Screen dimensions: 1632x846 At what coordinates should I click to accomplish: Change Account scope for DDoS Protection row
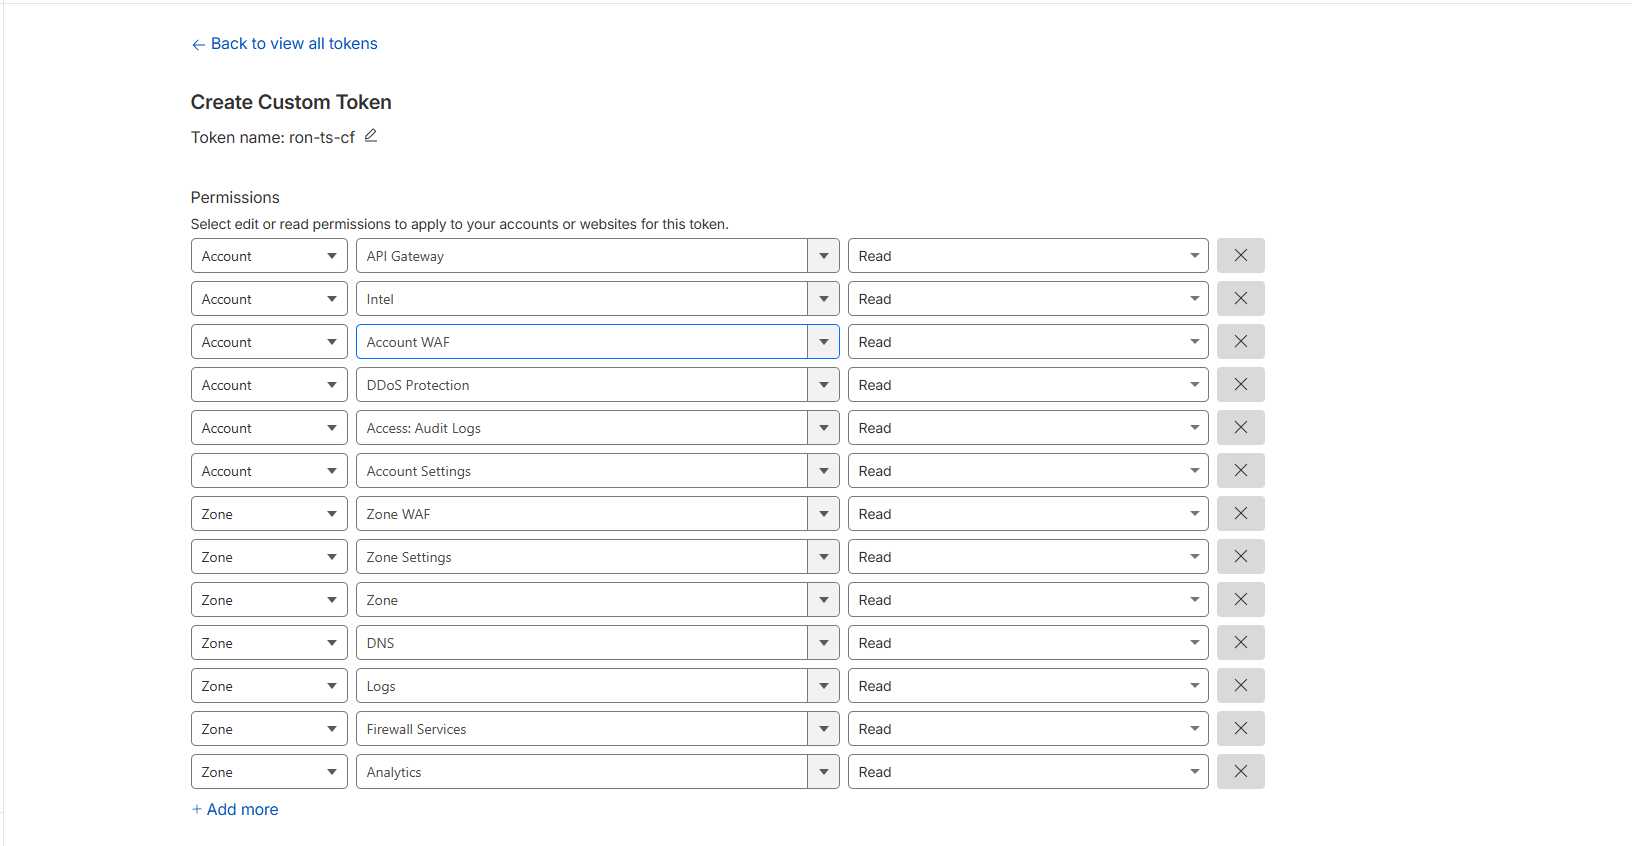pyautogui.click(x=268, y=385)
